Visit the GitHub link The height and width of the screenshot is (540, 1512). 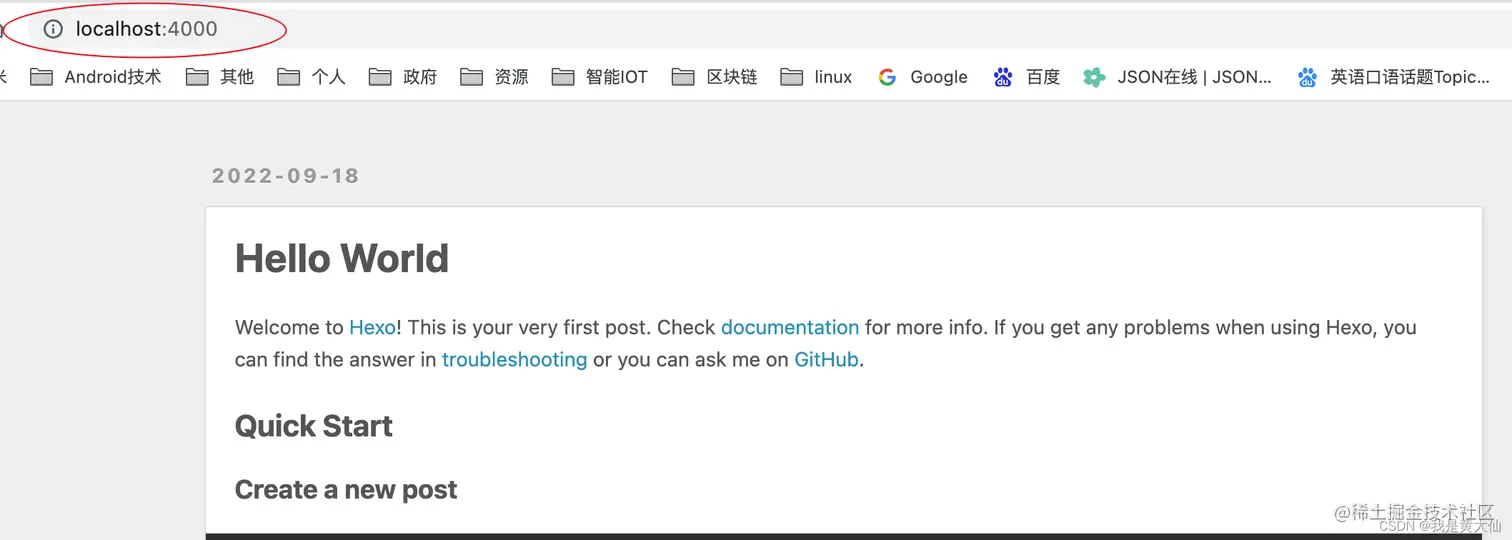pos(827,359)
